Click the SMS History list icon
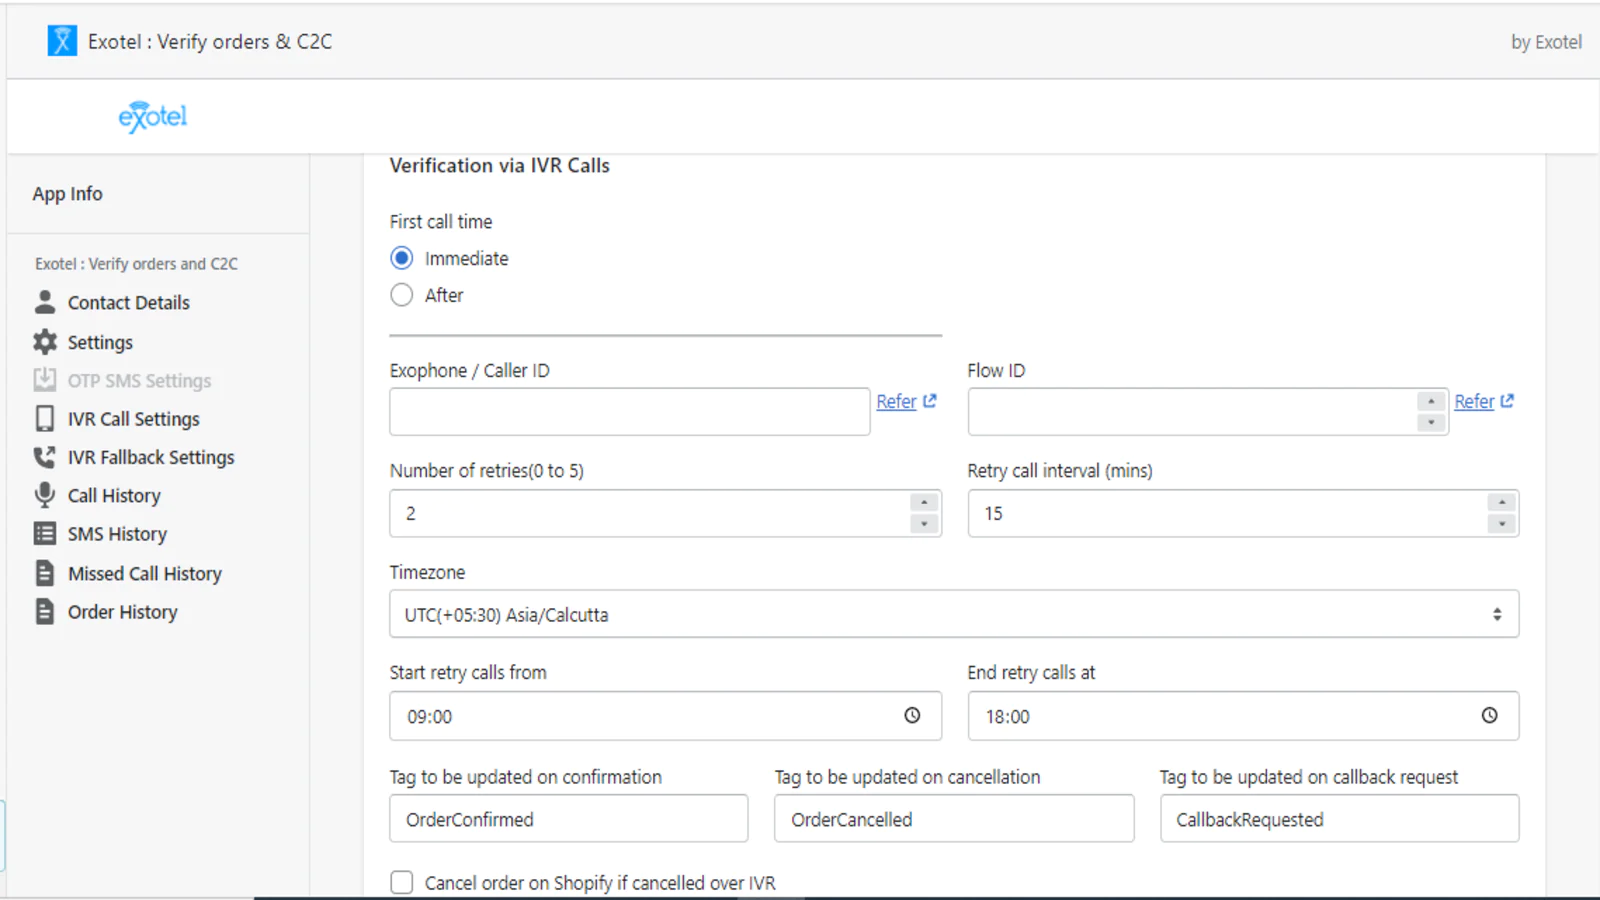Viewport: 1600px width, 900px height. point(45,534)
